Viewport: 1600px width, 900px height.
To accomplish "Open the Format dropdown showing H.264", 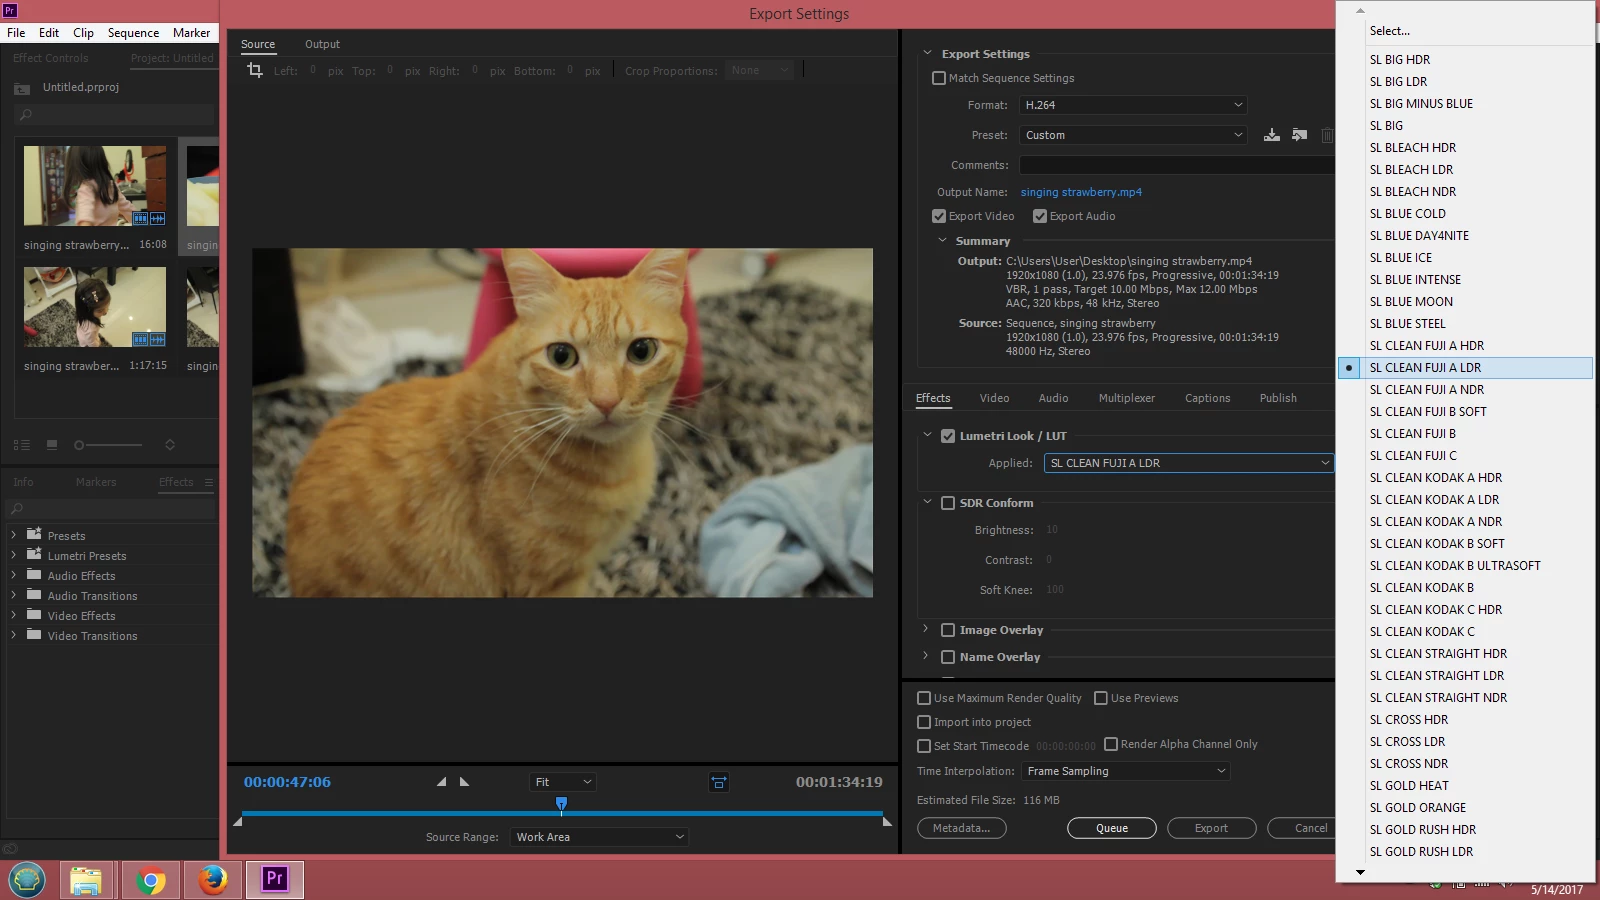I will (x=1133, y=105).
